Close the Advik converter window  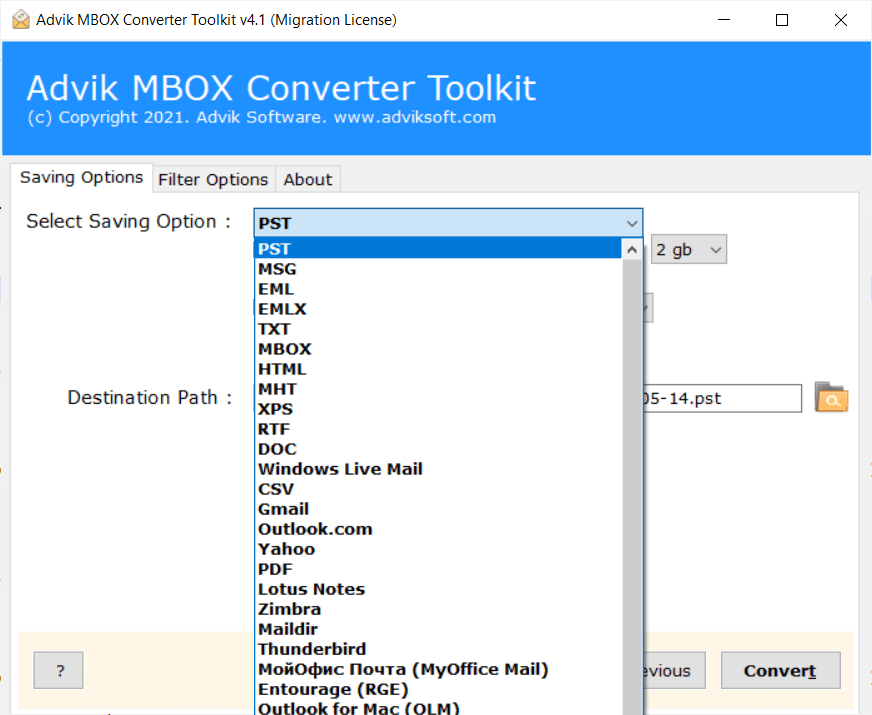[840, 20]
